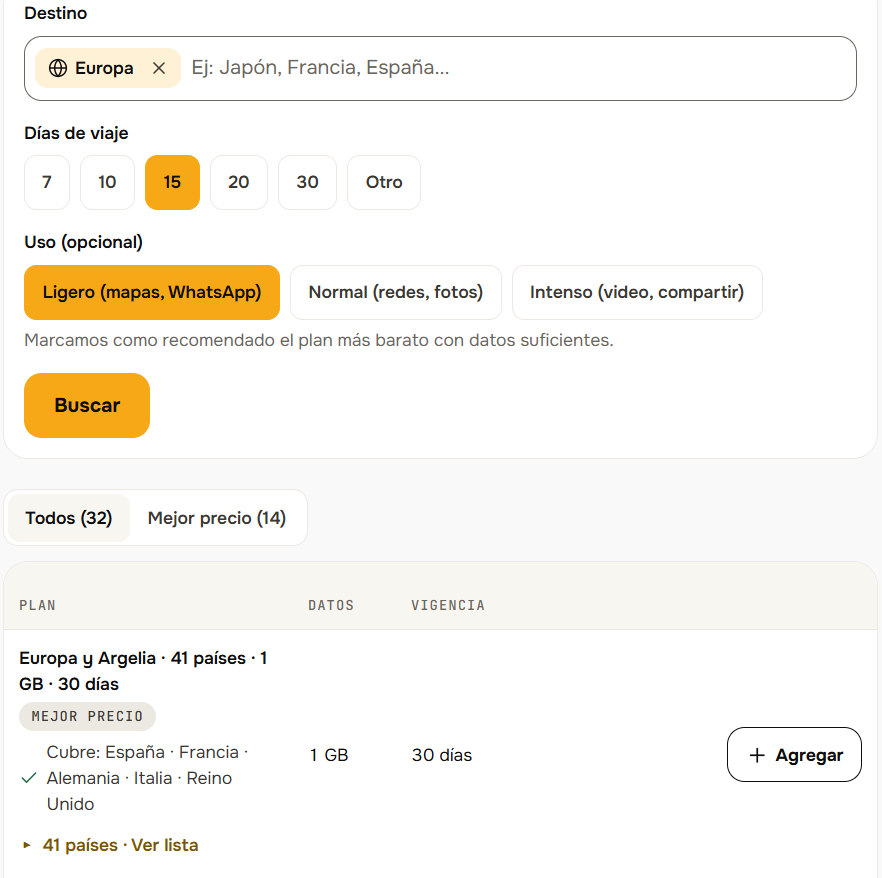Click the Europa y Argelia plan title
Screen dimensions: 882x878
pyautogui.click(x=143, y=671)
